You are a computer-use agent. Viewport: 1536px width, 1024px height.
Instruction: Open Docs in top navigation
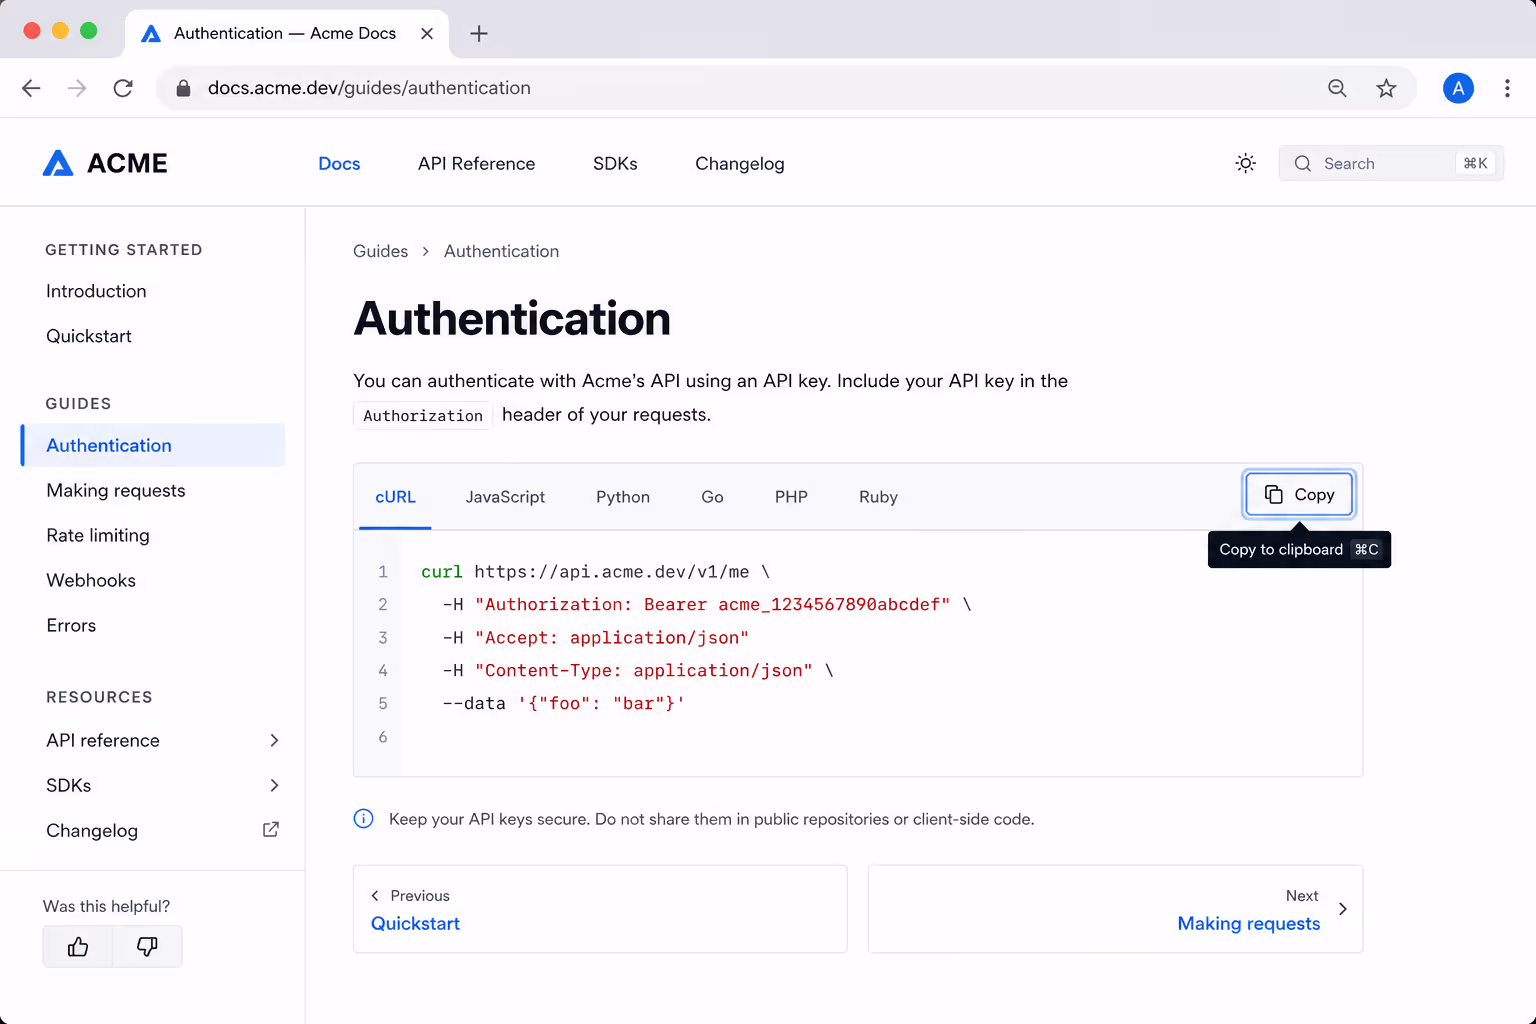(x=339, y=164)
